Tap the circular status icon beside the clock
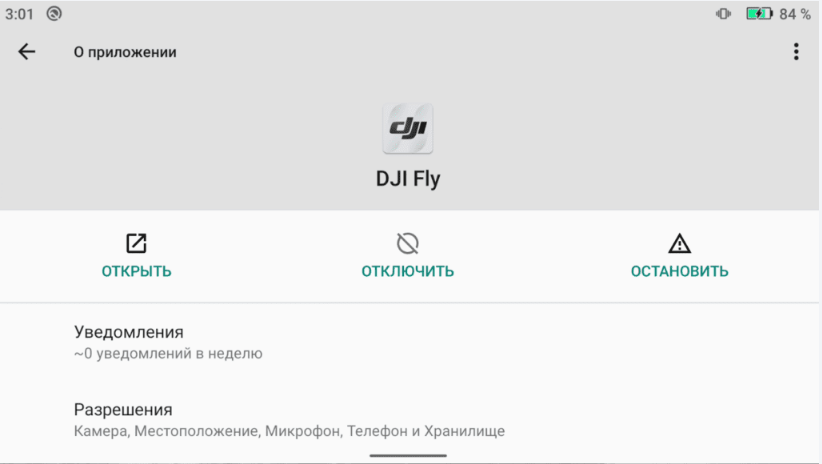 53,14
